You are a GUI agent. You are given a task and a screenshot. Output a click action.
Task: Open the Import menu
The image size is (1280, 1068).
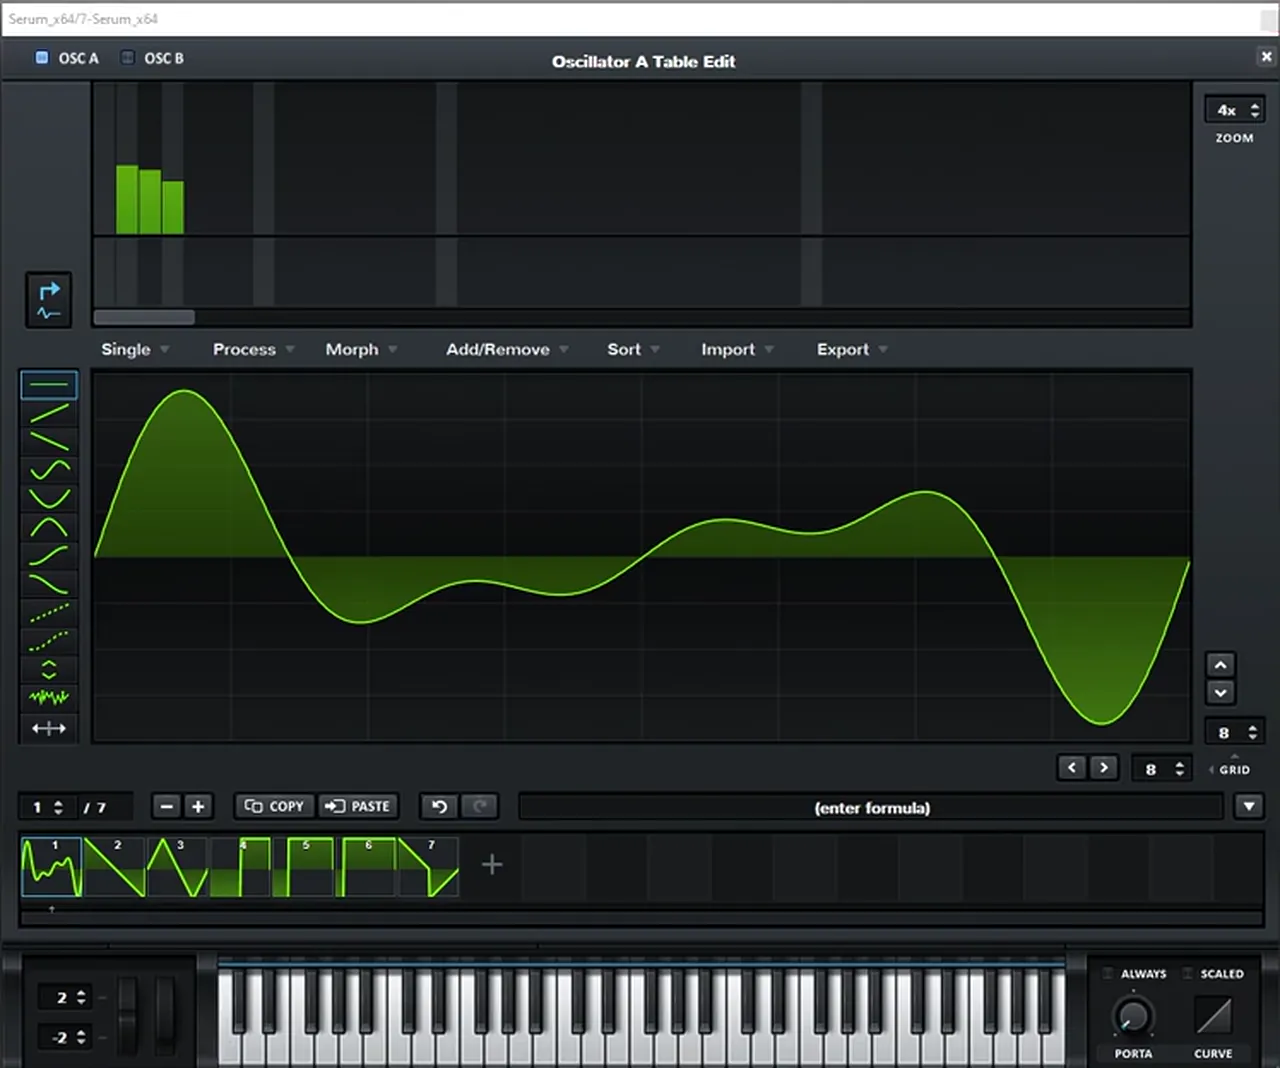coord(737,349)
